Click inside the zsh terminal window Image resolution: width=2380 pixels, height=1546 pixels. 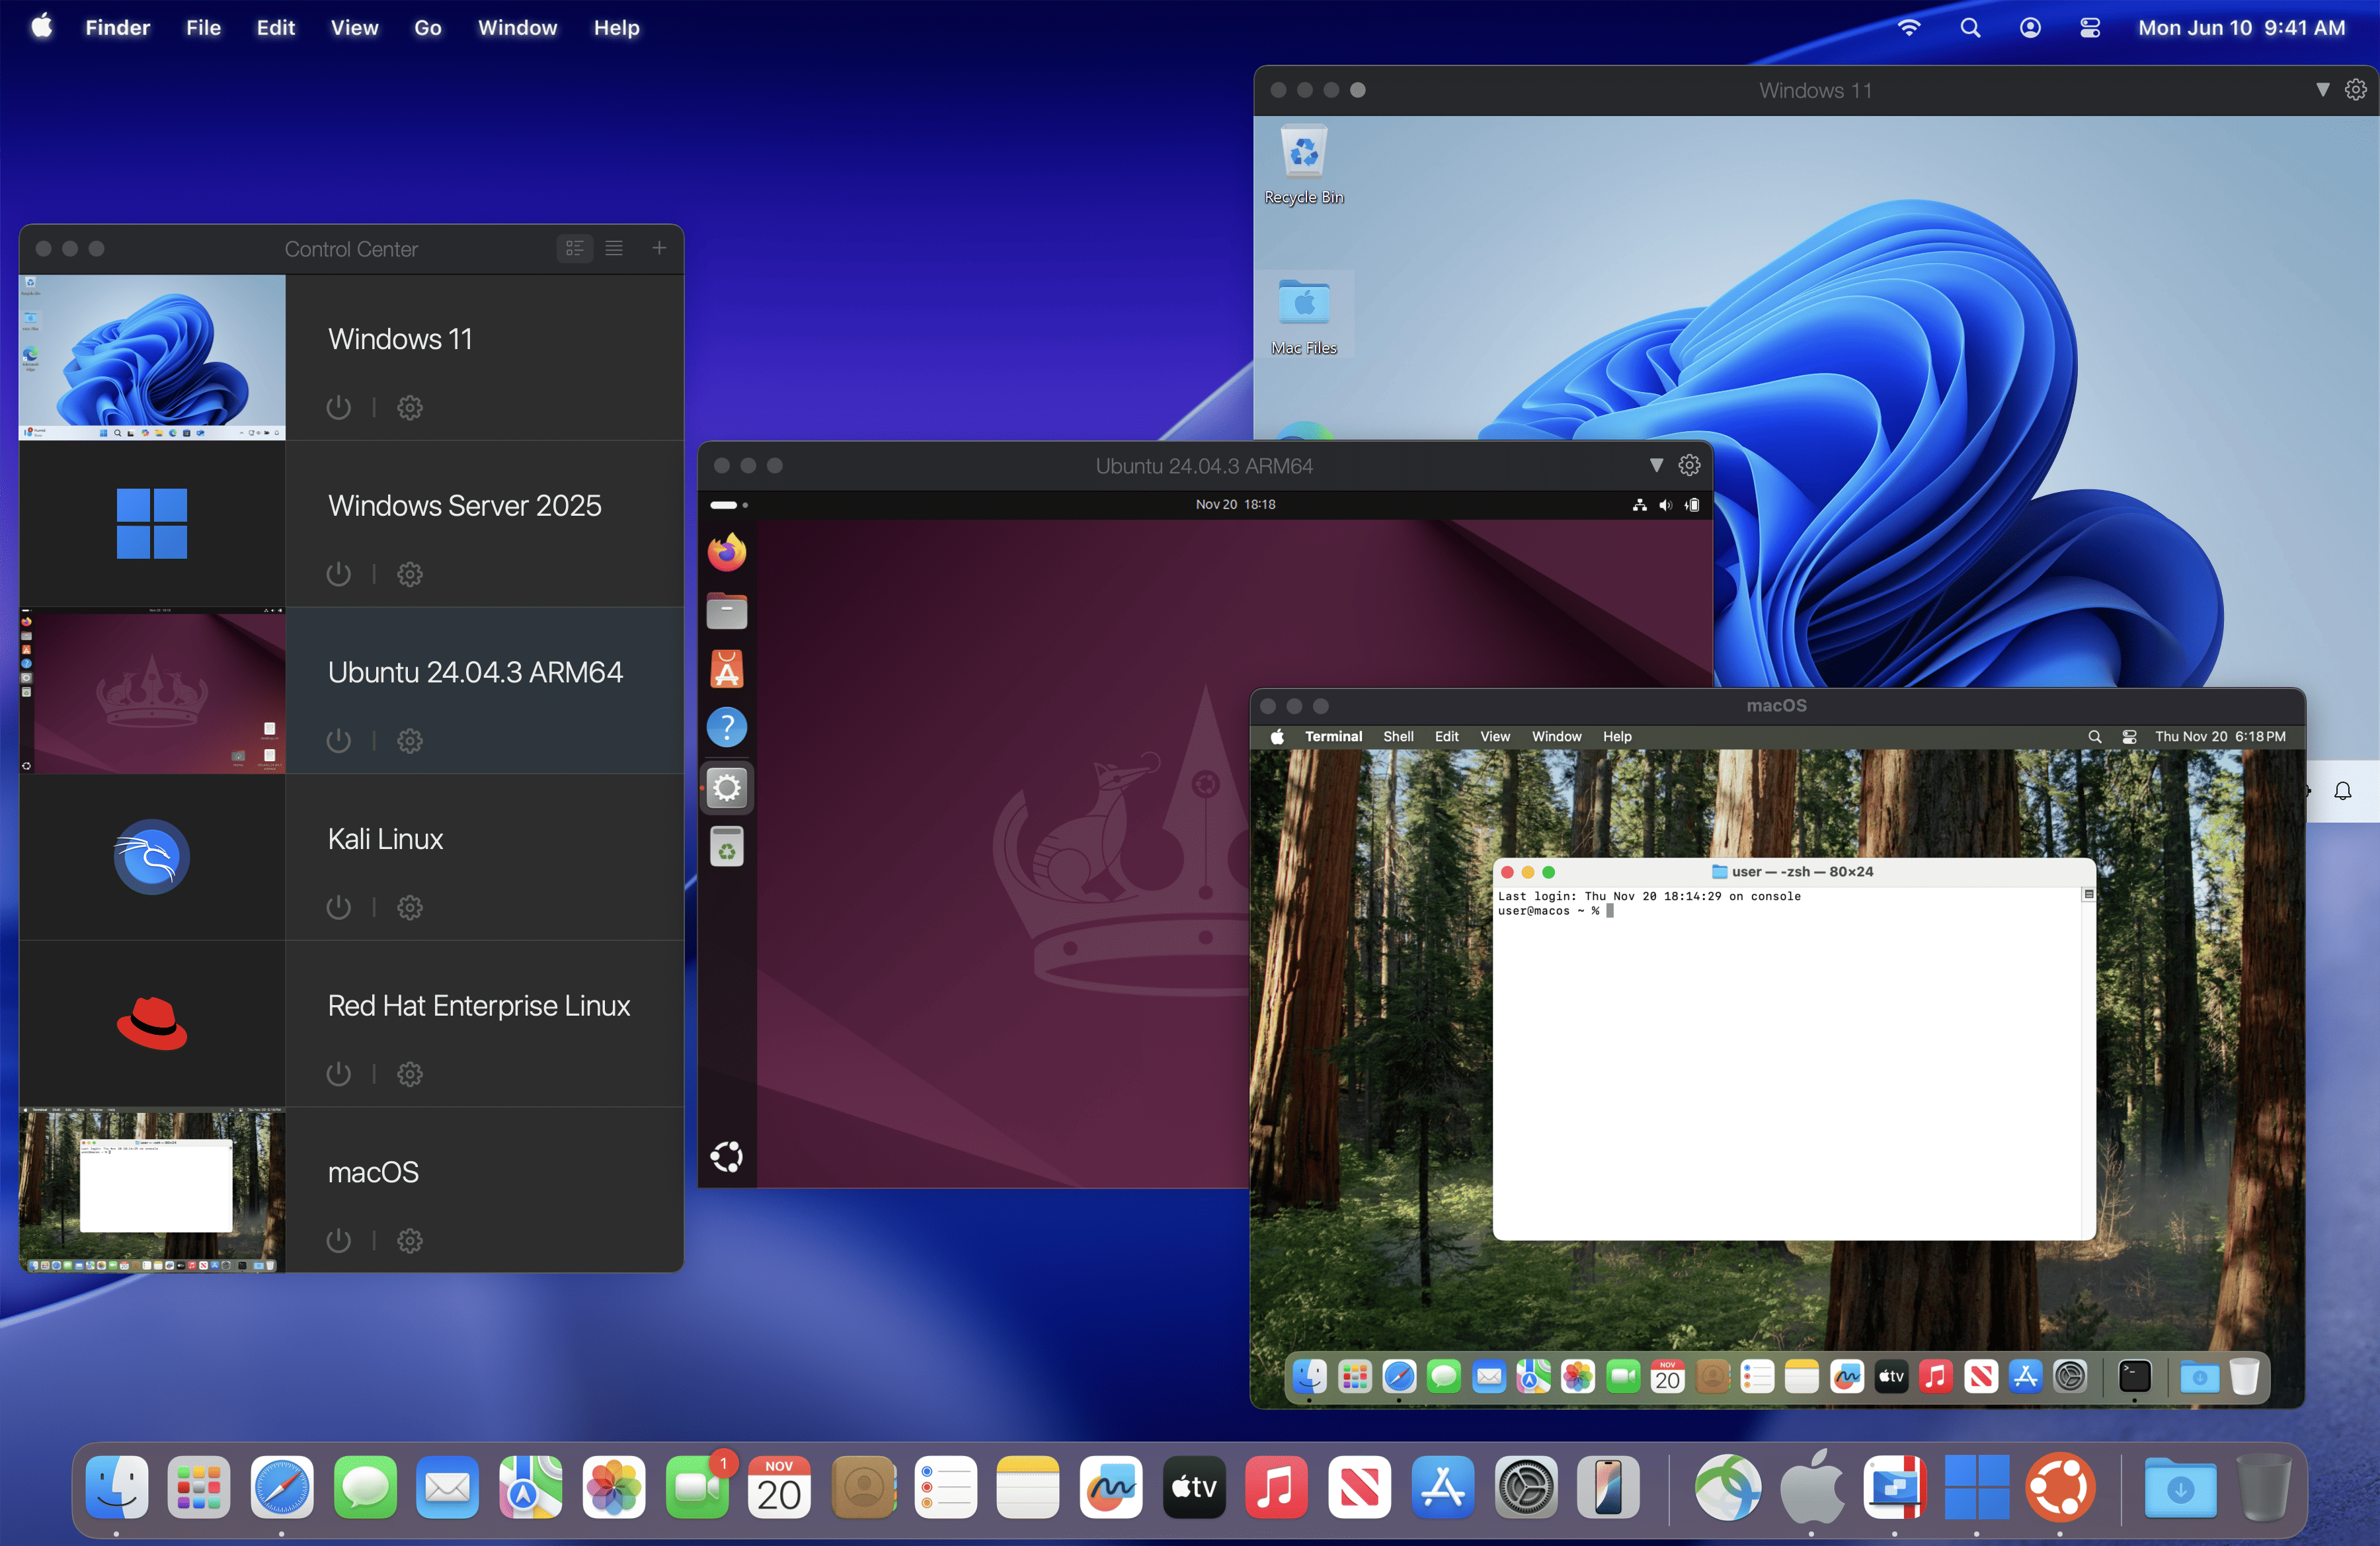(1793, 1064)
